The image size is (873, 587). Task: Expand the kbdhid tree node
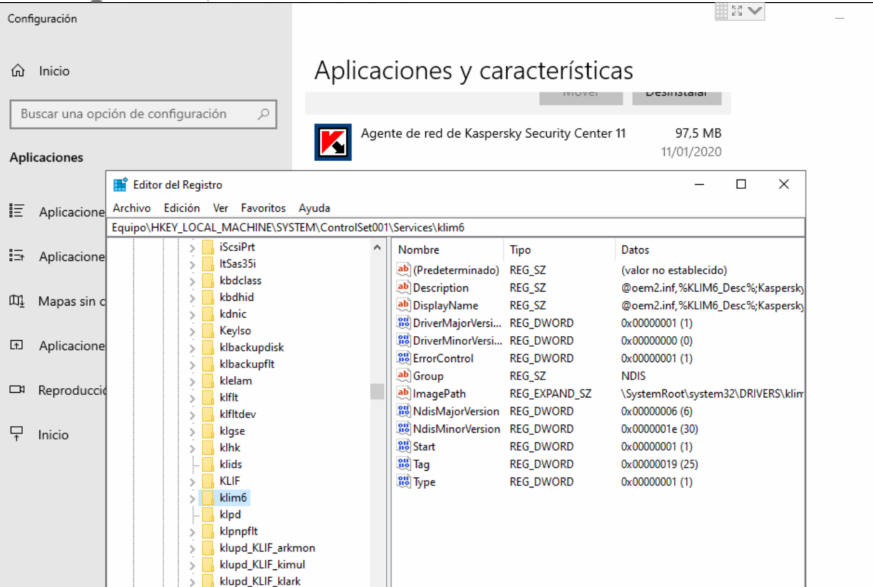click(x=192, y=298)
